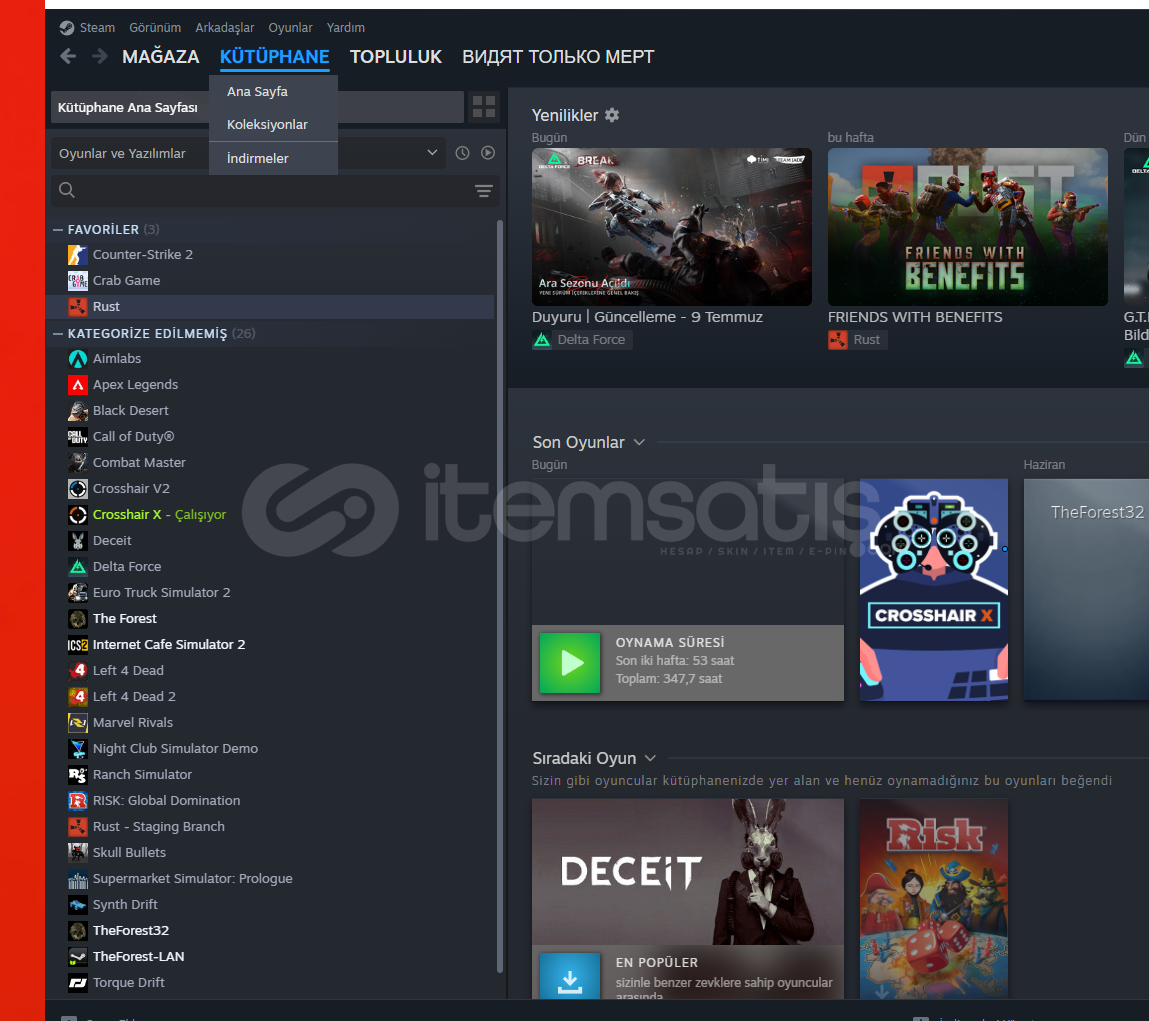1149x1021 pixels.
Task: Click the Rust tag icon under news
Action: [x=838, y=340]
